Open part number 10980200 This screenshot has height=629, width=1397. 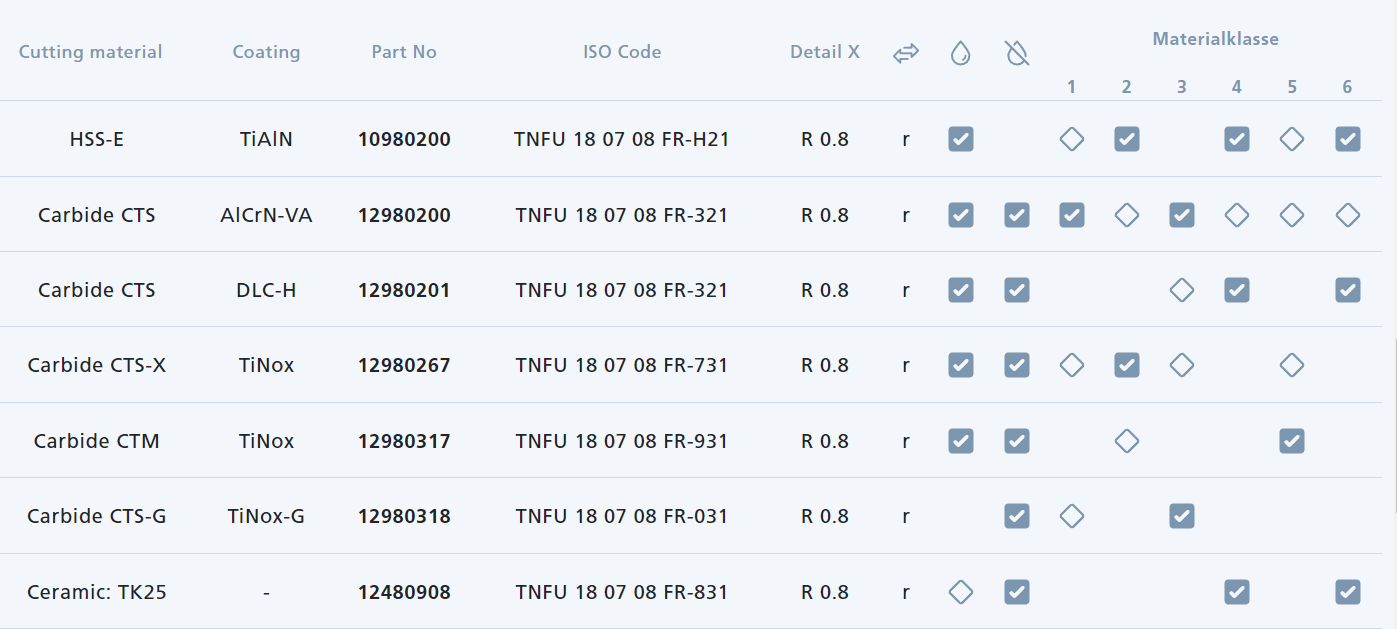(404, 140)
